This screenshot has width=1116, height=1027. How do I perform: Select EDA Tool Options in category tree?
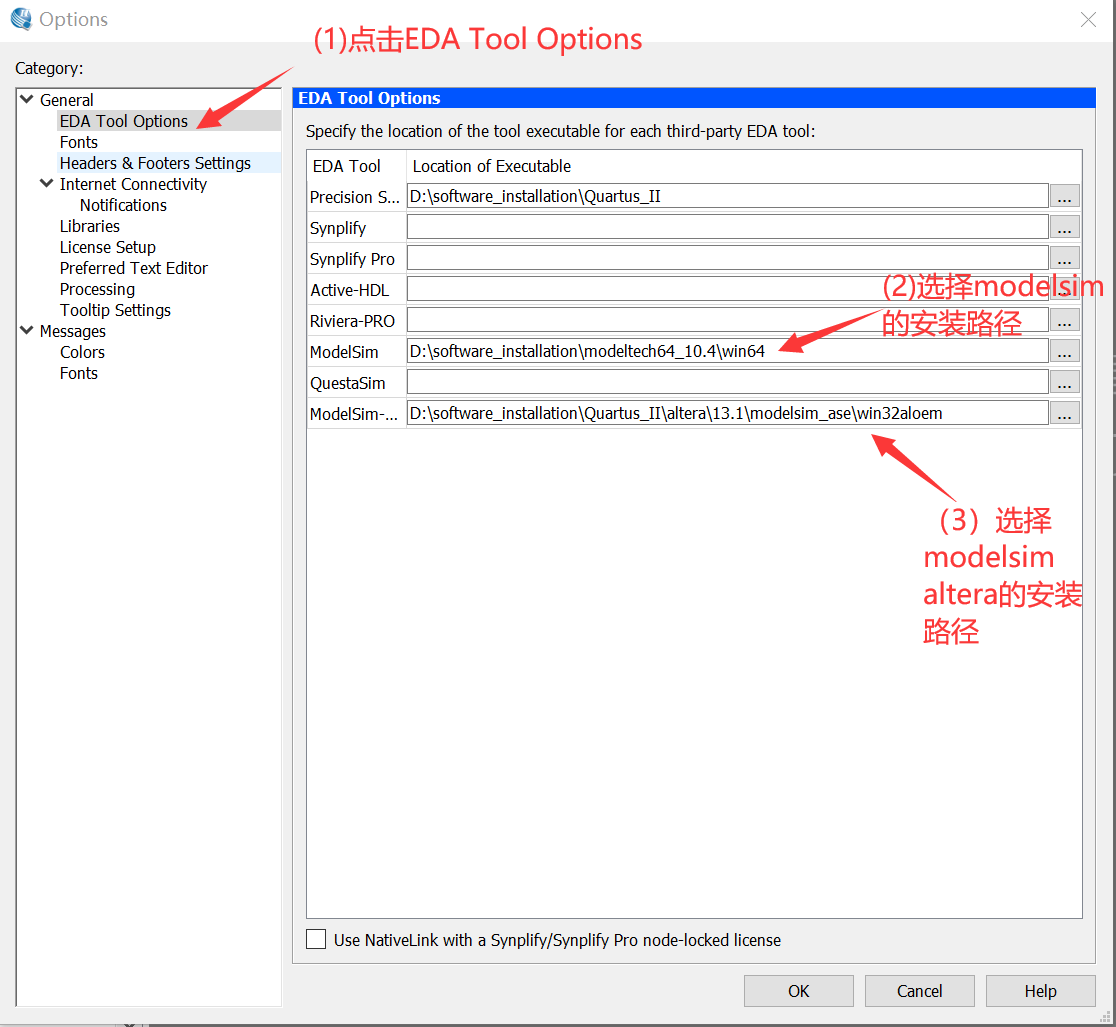tap(124, 121)
